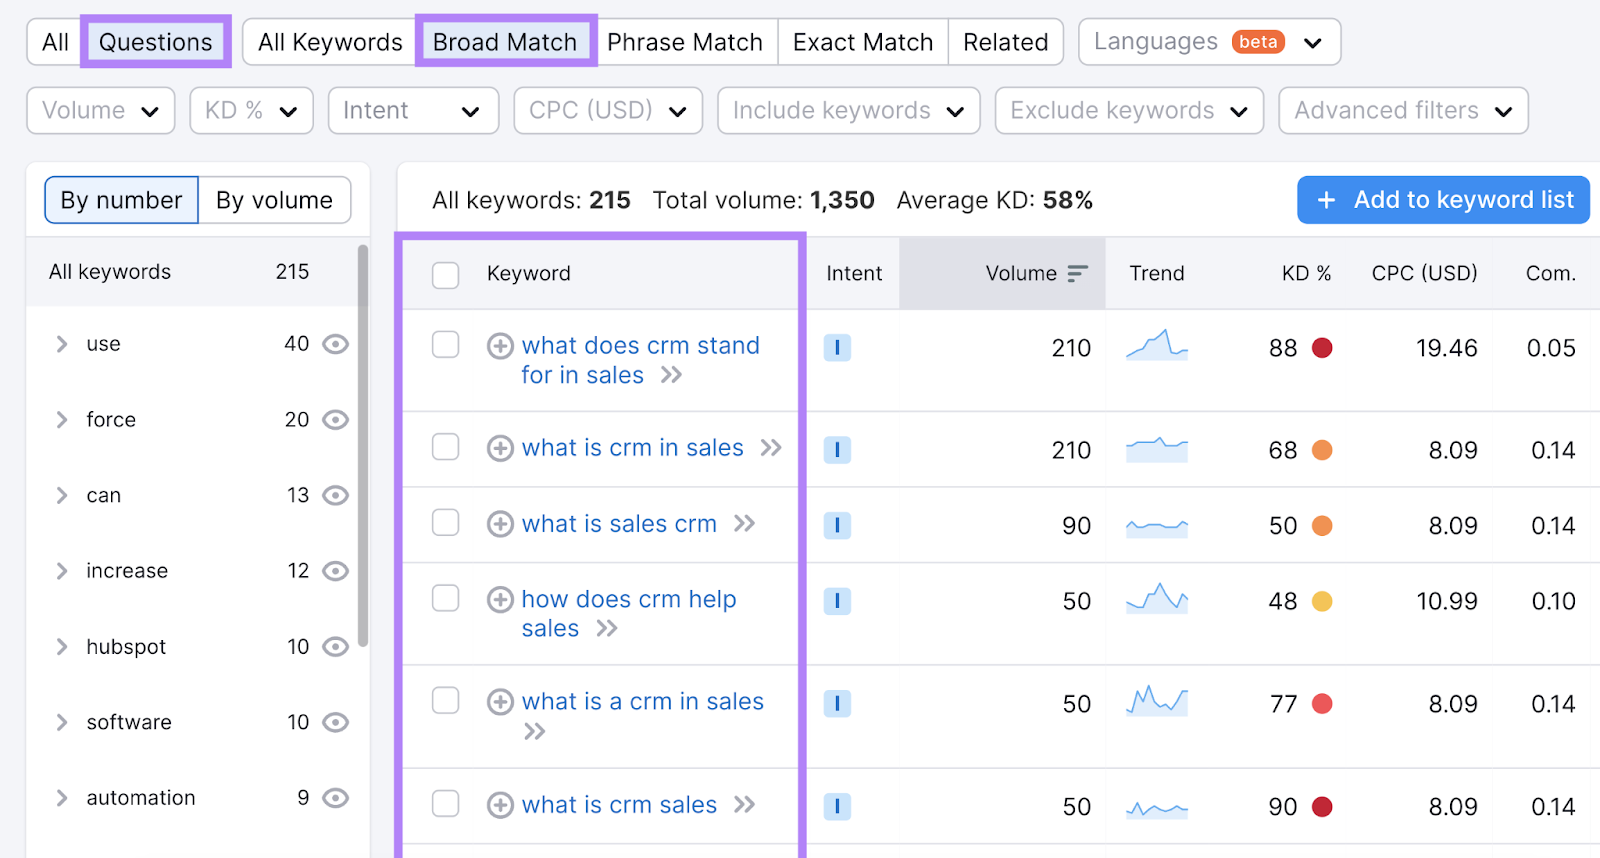Switch to the Exact Match tab
This screenshot has width=1600, height=858.
point(862,41)
